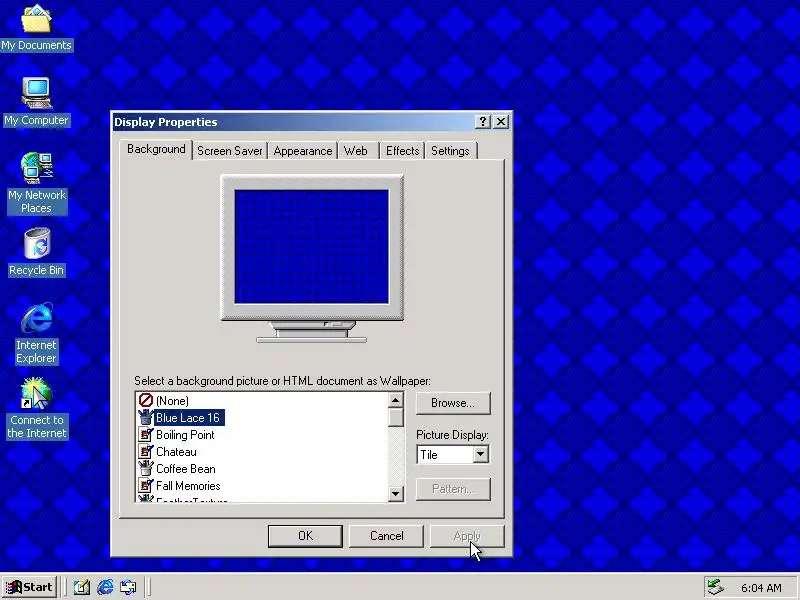Click the What's This help button

(482, 121)
